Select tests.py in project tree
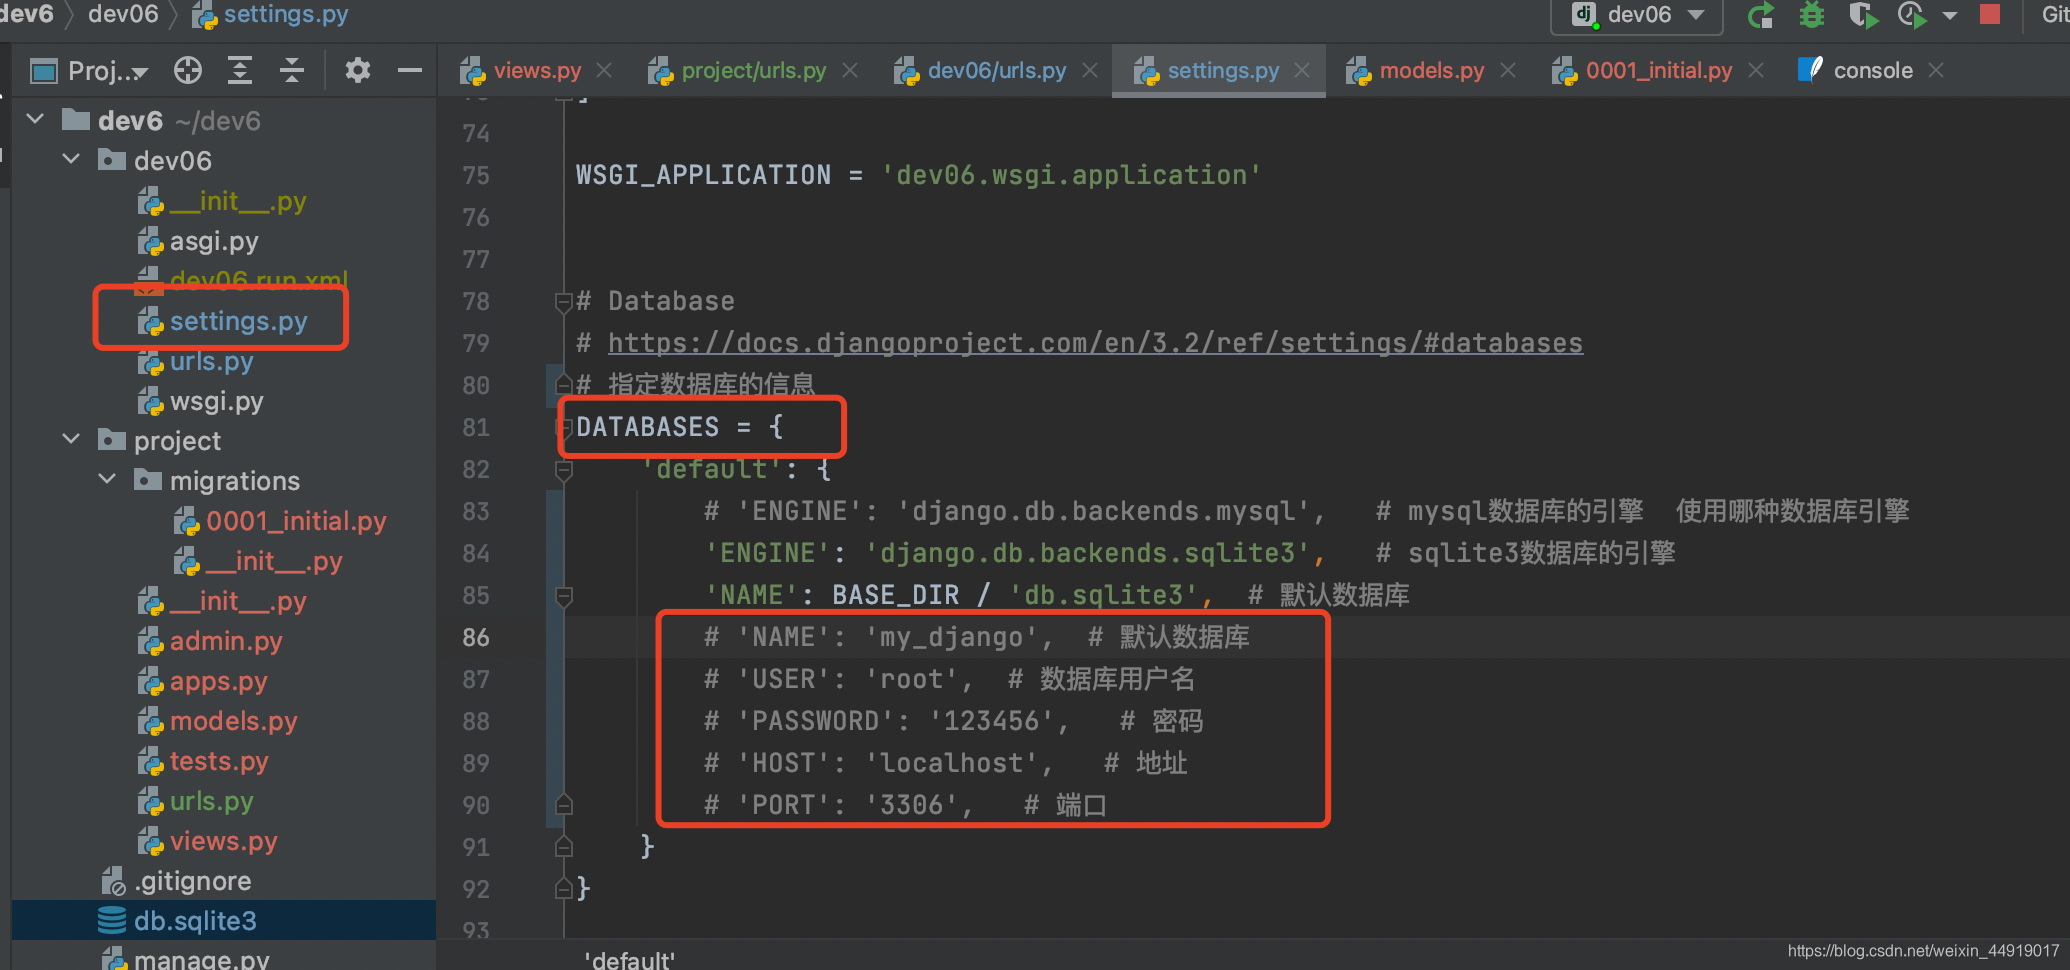The image size is (2070, 970). click(x=219, y=761)
